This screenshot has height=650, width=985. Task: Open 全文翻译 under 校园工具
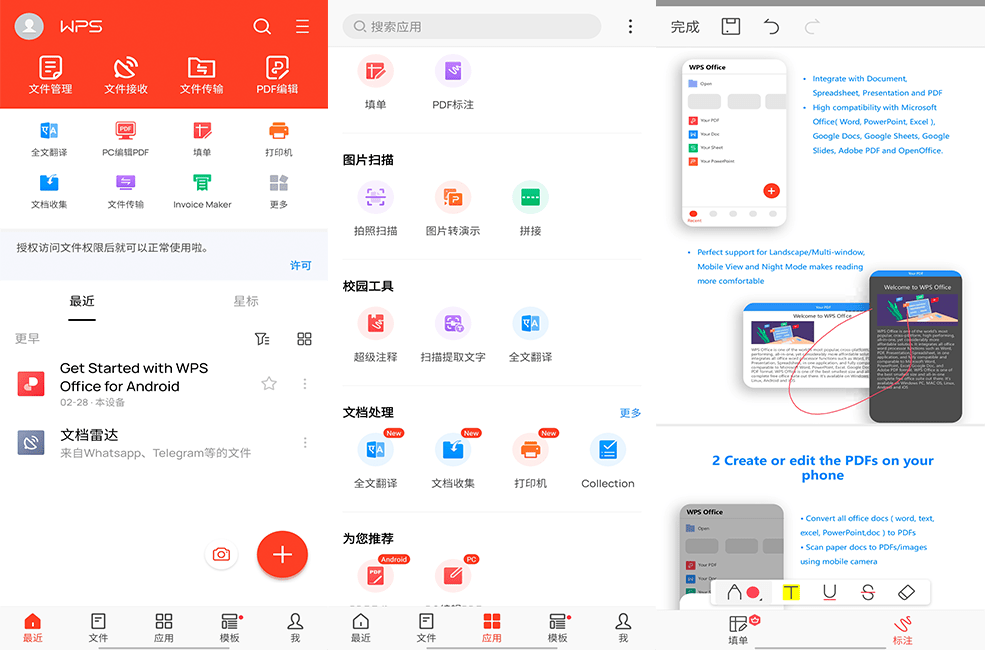coord(530,335)
